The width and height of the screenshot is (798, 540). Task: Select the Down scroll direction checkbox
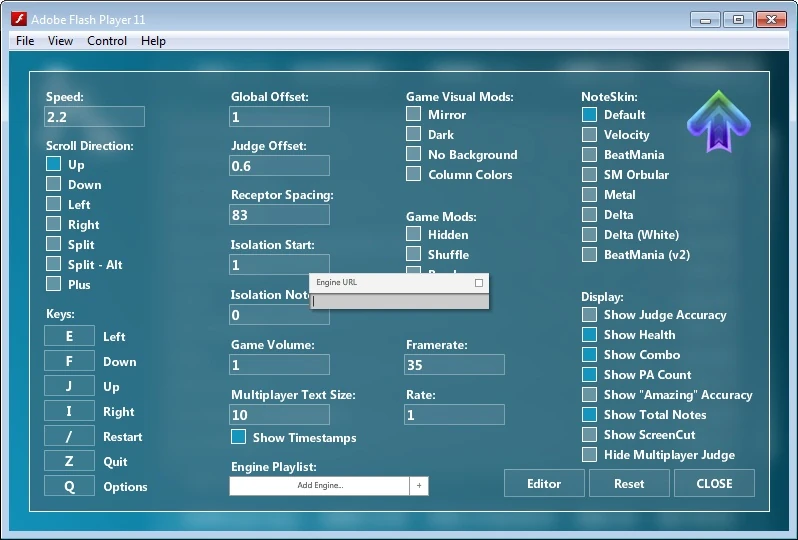click(53, 184)
